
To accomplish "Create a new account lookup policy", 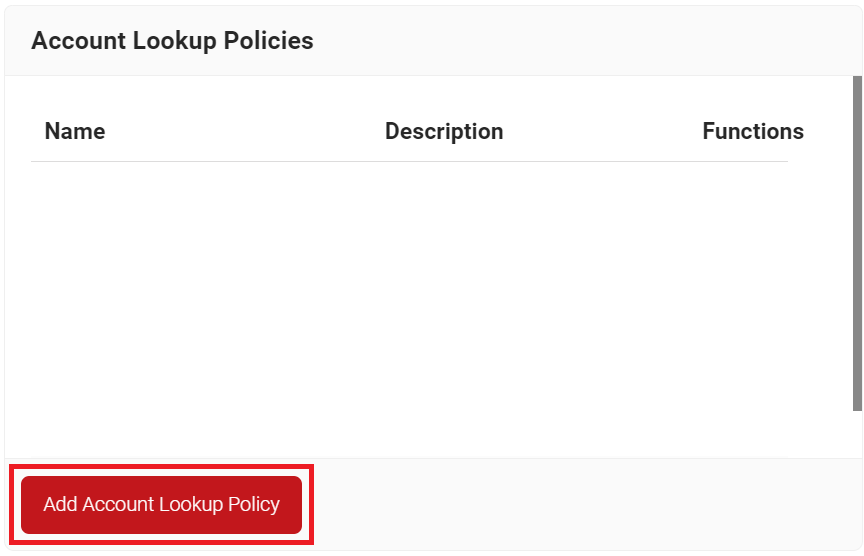I will click(x=161, y=505).
